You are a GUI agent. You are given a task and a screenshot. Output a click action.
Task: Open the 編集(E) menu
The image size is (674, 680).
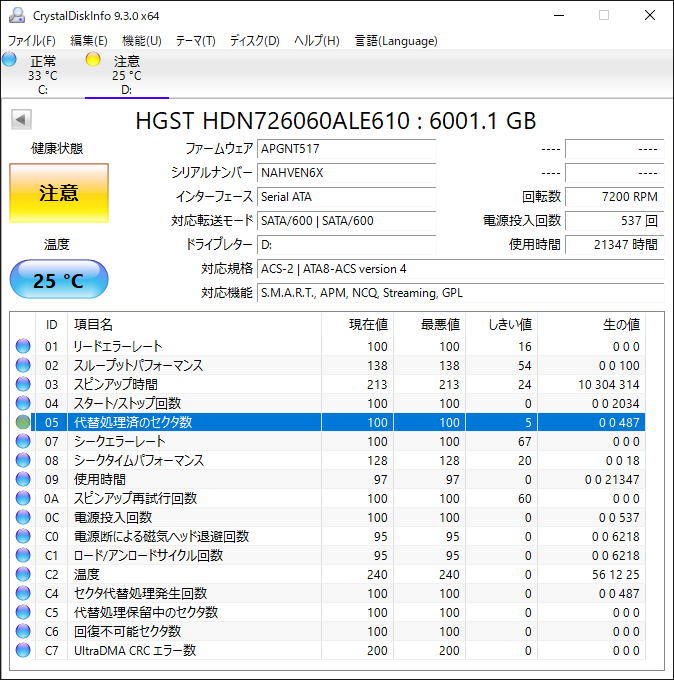89,41
